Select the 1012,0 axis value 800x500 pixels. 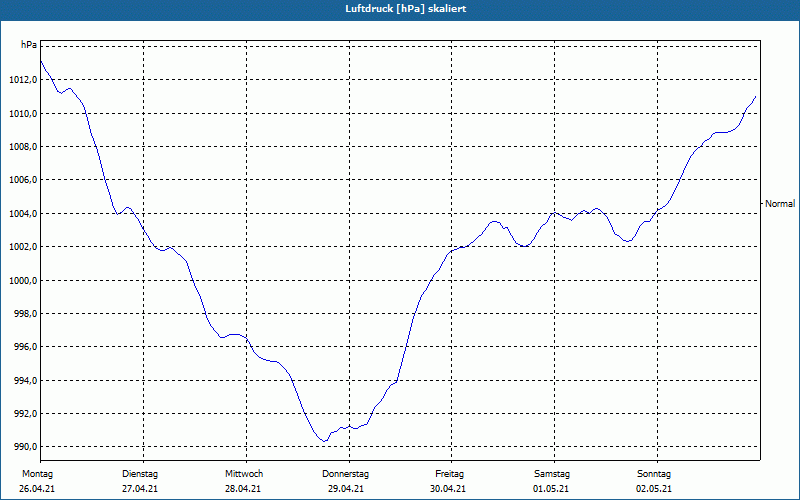tap(23, 80)
